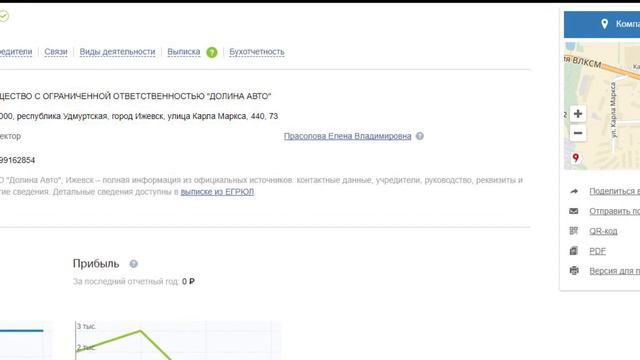
Task: Click the address text "улица Карла Маркса, 440, 73"
Action: (x=223, y=116)
